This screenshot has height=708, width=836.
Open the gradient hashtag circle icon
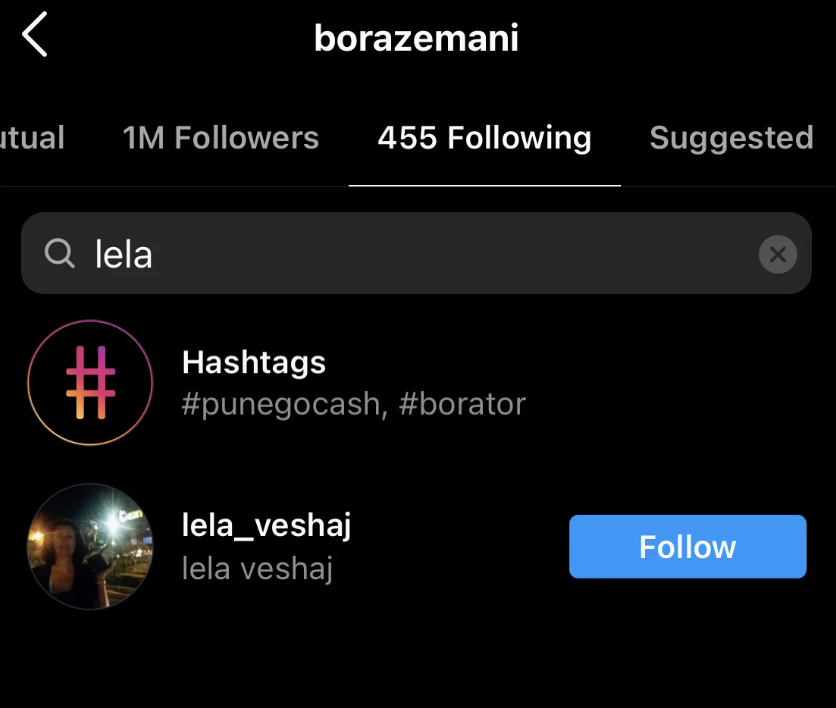(90, 382)
